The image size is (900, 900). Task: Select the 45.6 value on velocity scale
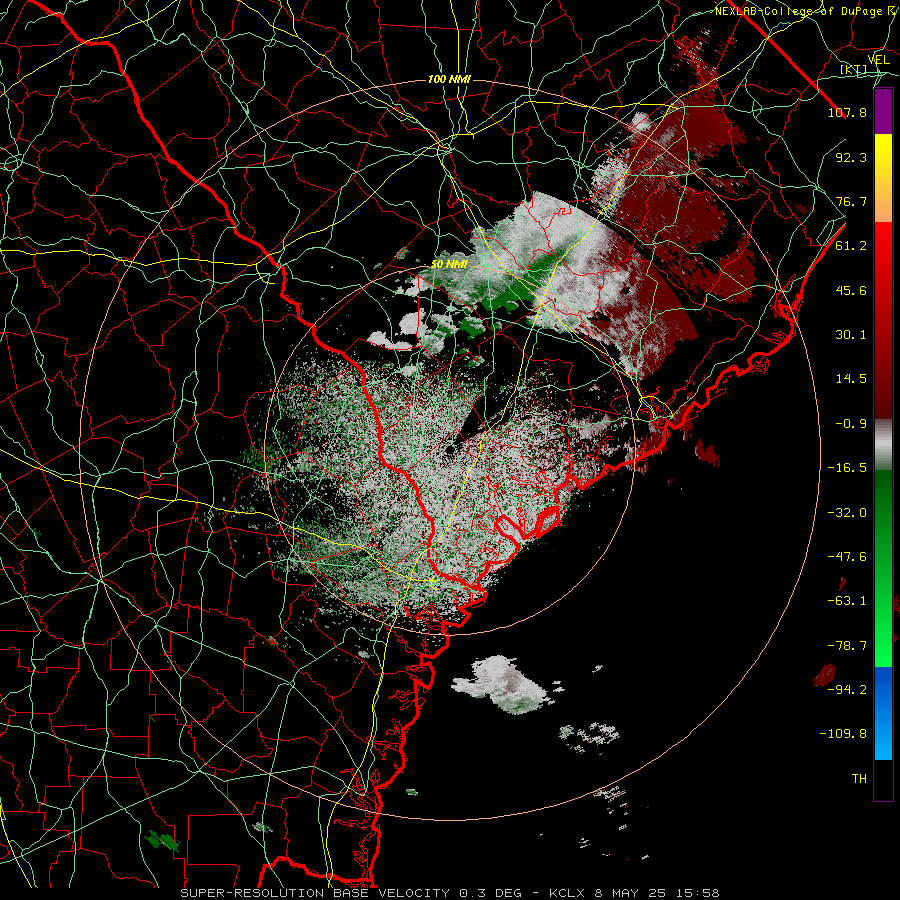coord(851,290)
